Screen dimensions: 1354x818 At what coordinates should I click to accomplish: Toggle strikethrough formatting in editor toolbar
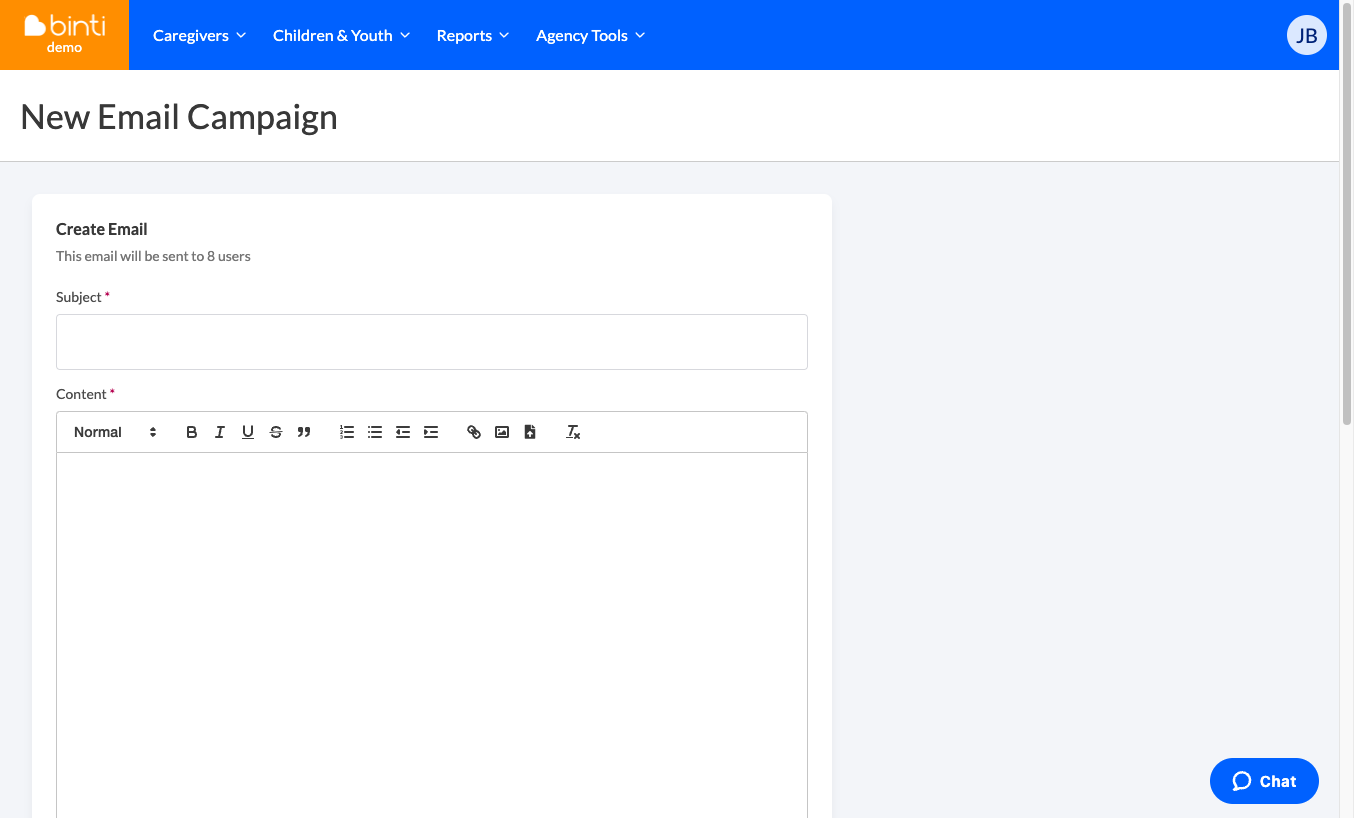point(276,432)
